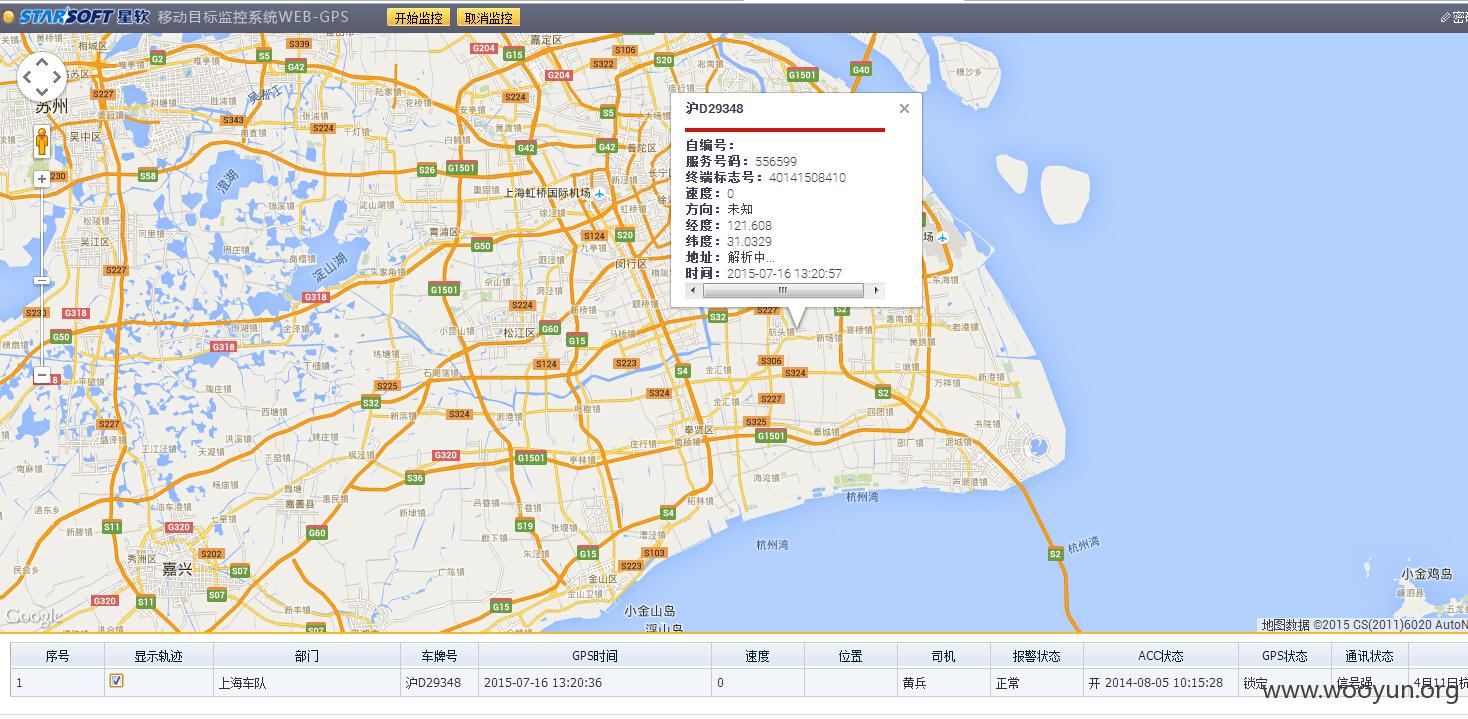Click the 苏州 city label on the map
The width and height of the screenshot is (1468, 719).
51,106
